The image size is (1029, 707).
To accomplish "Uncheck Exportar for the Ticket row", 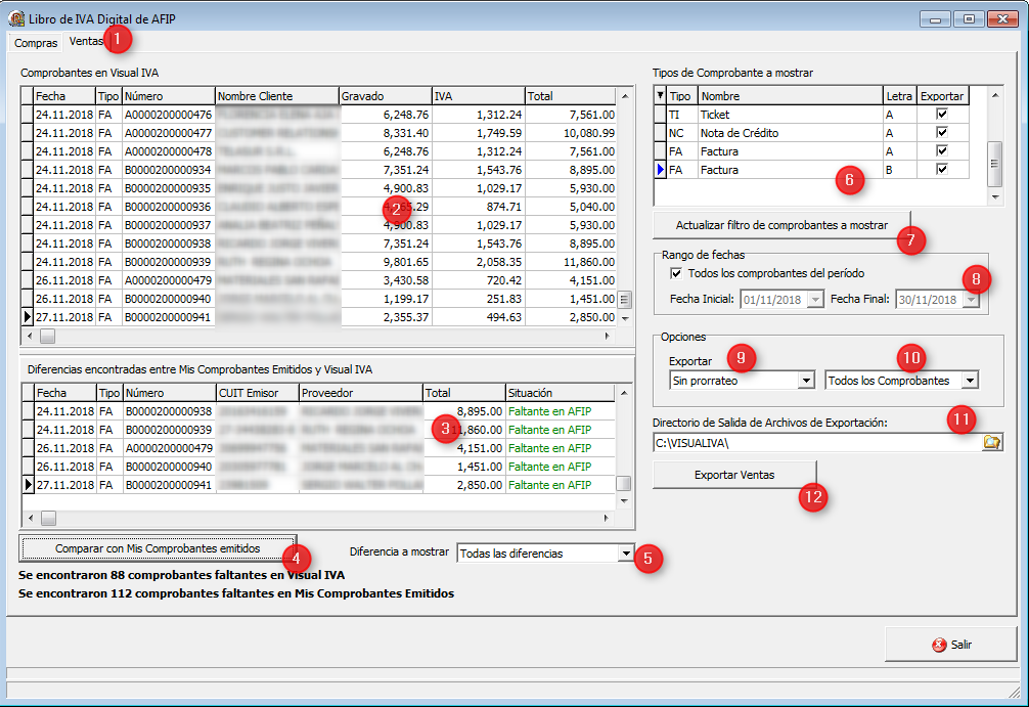I will pyautogui.click(x=940, y=115).
